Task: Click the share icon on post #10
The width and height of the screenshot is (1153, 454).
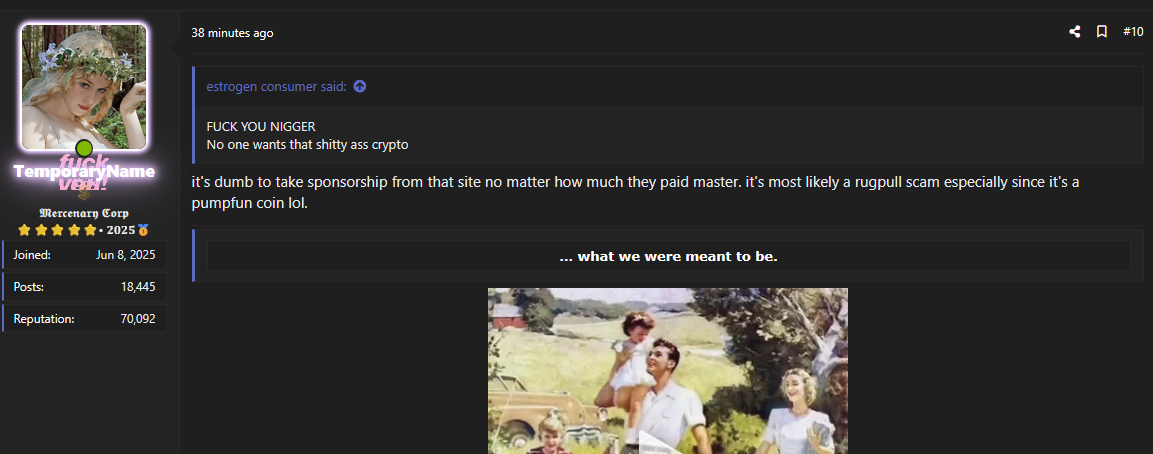Action: pos(1074,32)
